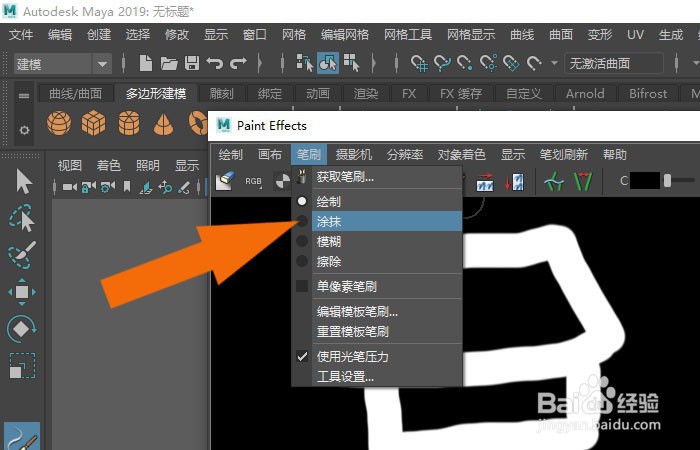The height and width of the screenshot is (450, 700).
Task: Switch to the 雕刻 shelf tab
Action: 222,94
